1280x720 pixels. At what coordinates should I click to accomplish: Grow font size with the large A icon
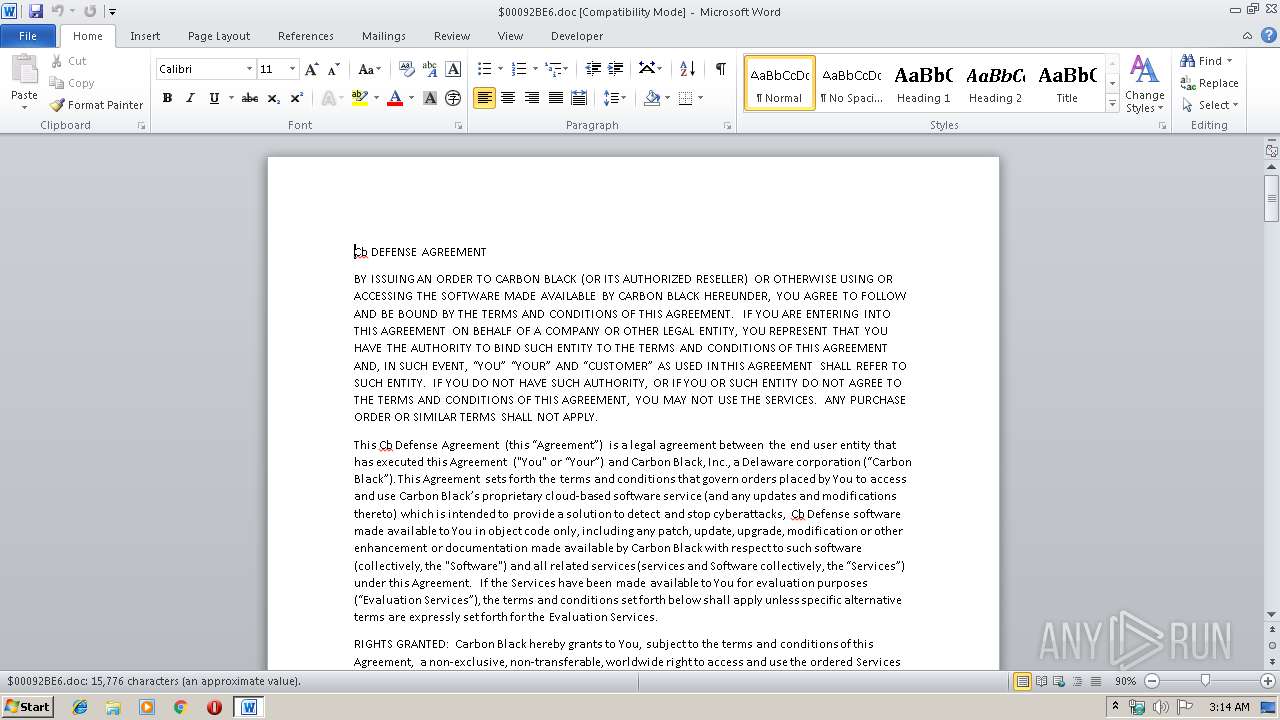pos(312,69)
